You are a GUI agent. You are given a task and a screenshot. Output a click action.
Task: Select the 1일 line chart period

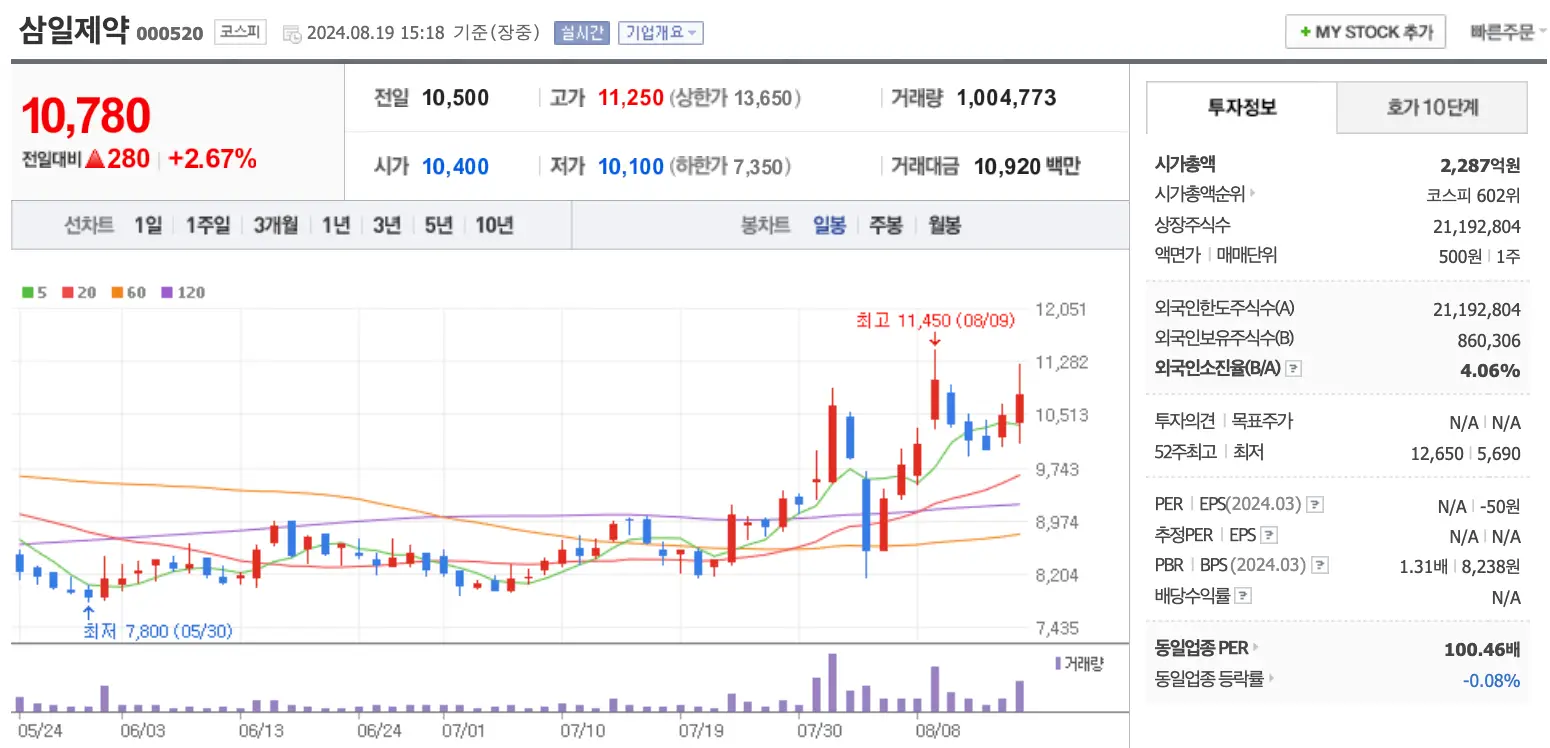[x=148, y=225]
